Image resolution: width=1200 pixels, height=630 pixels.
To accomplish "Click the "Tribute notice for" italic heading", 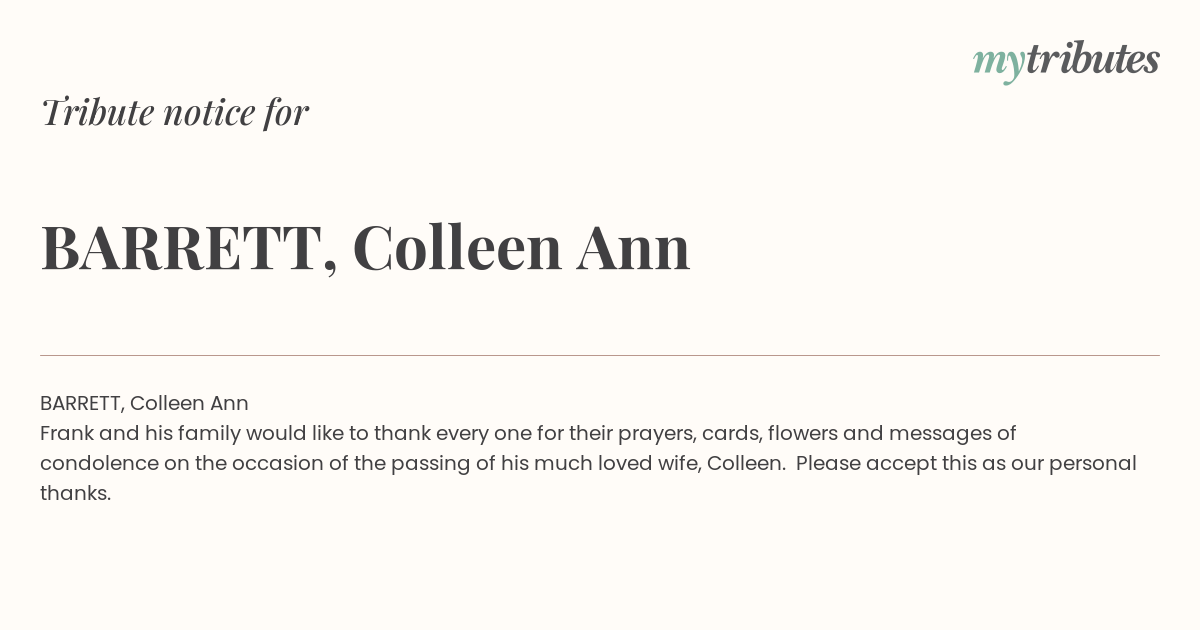I will 174,112.
